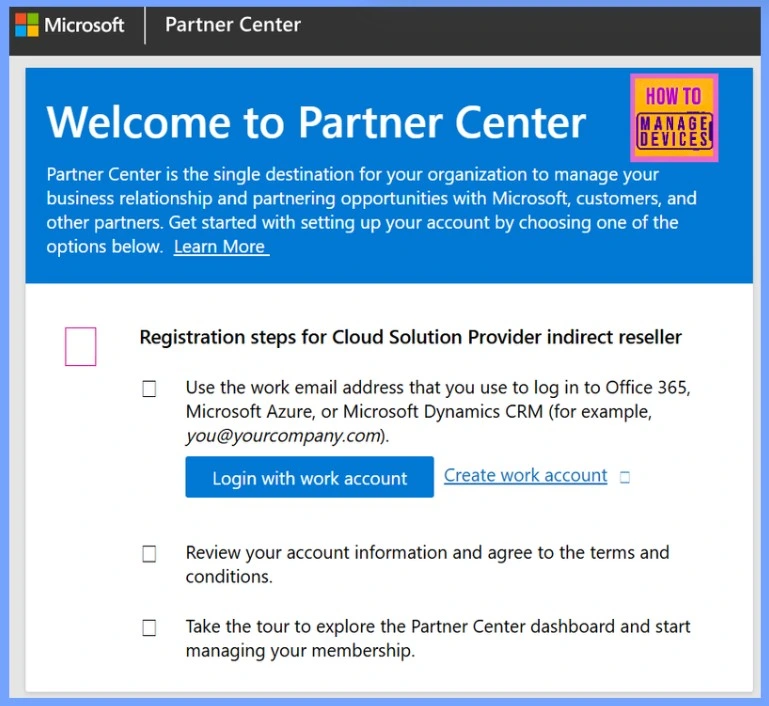Click the 'Welcome to Partner Center' heading

[316, 123]
